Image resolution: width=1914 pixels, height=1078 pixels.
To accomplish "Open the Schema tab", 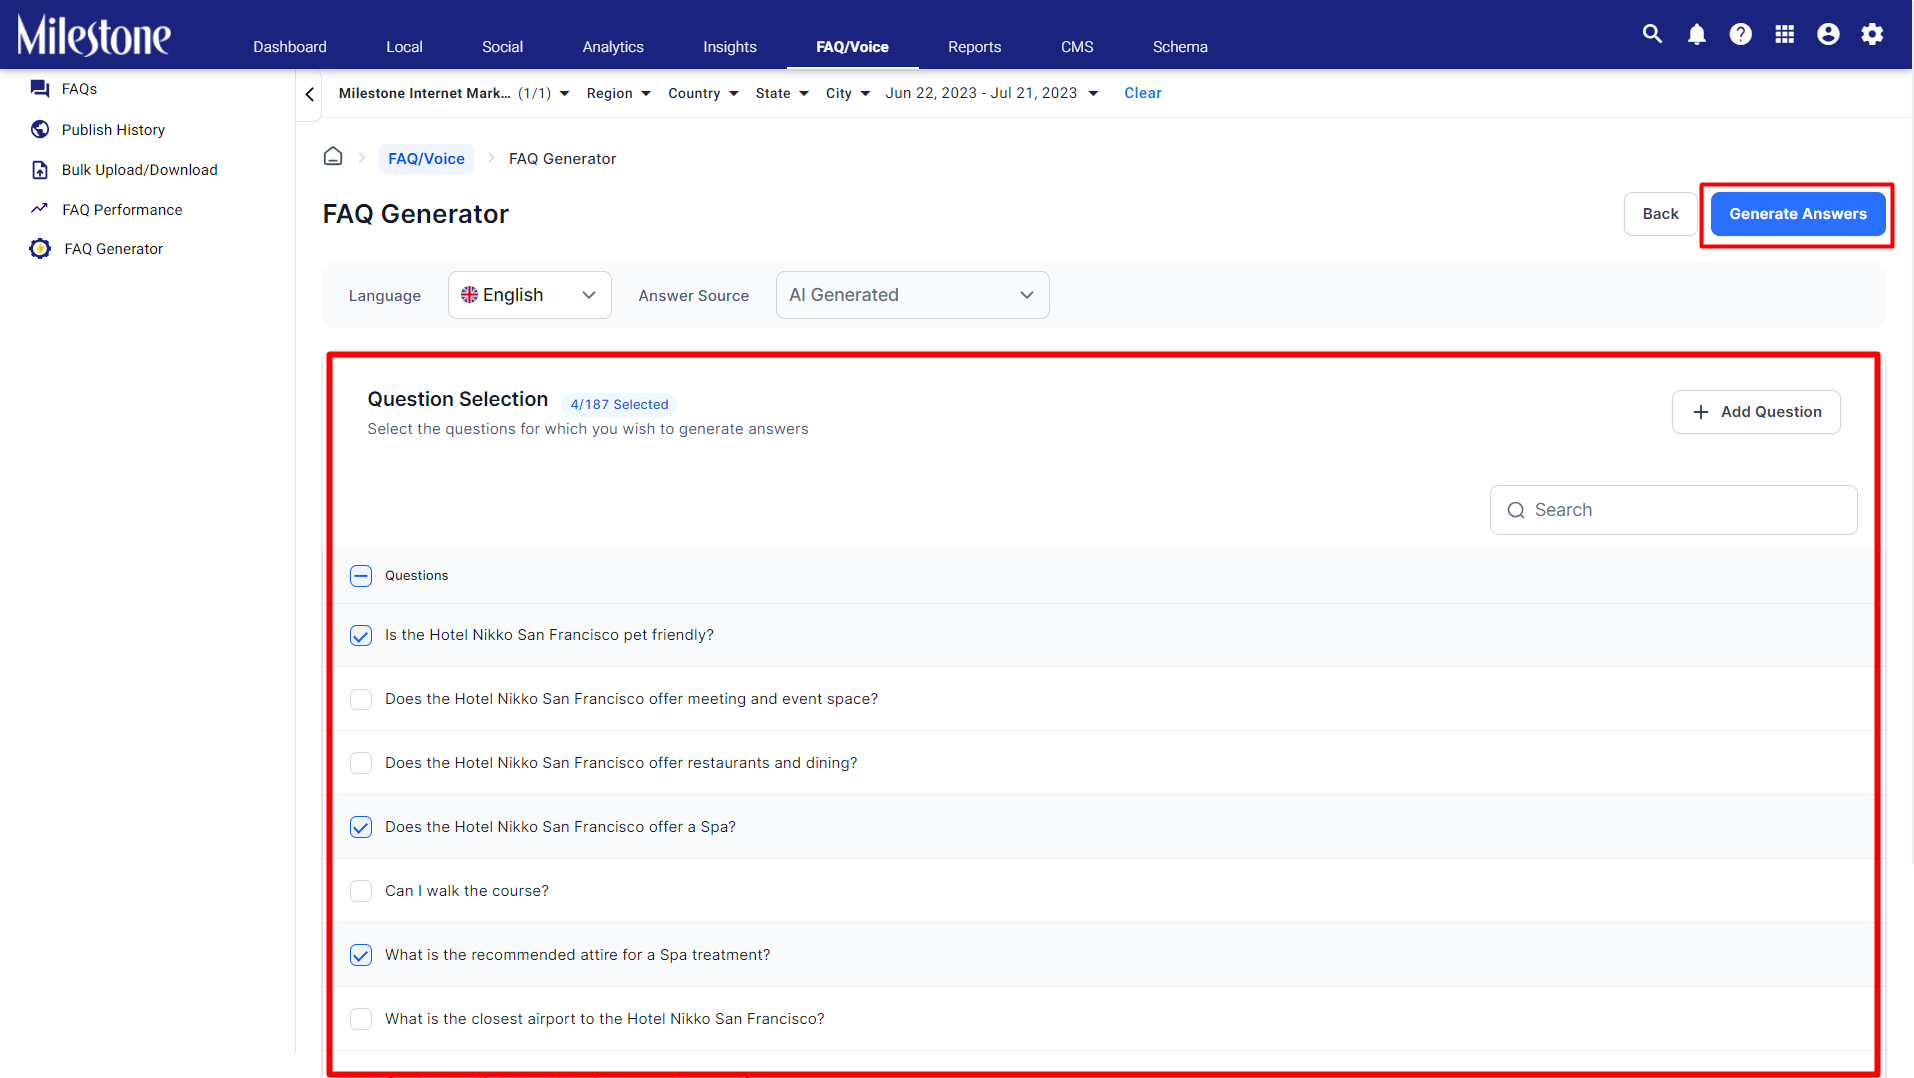I will pos(1180,47).
